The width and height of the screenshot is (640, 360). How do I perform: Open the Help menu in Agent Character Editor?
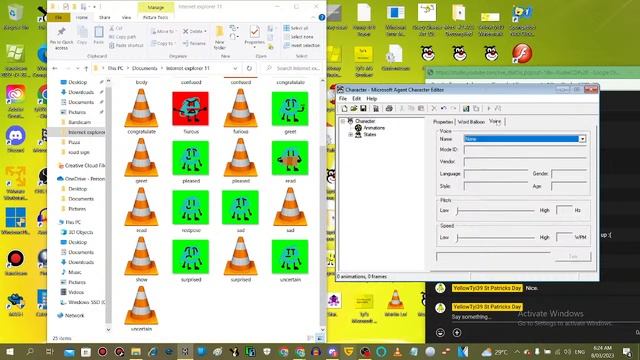tap(371, 99)
